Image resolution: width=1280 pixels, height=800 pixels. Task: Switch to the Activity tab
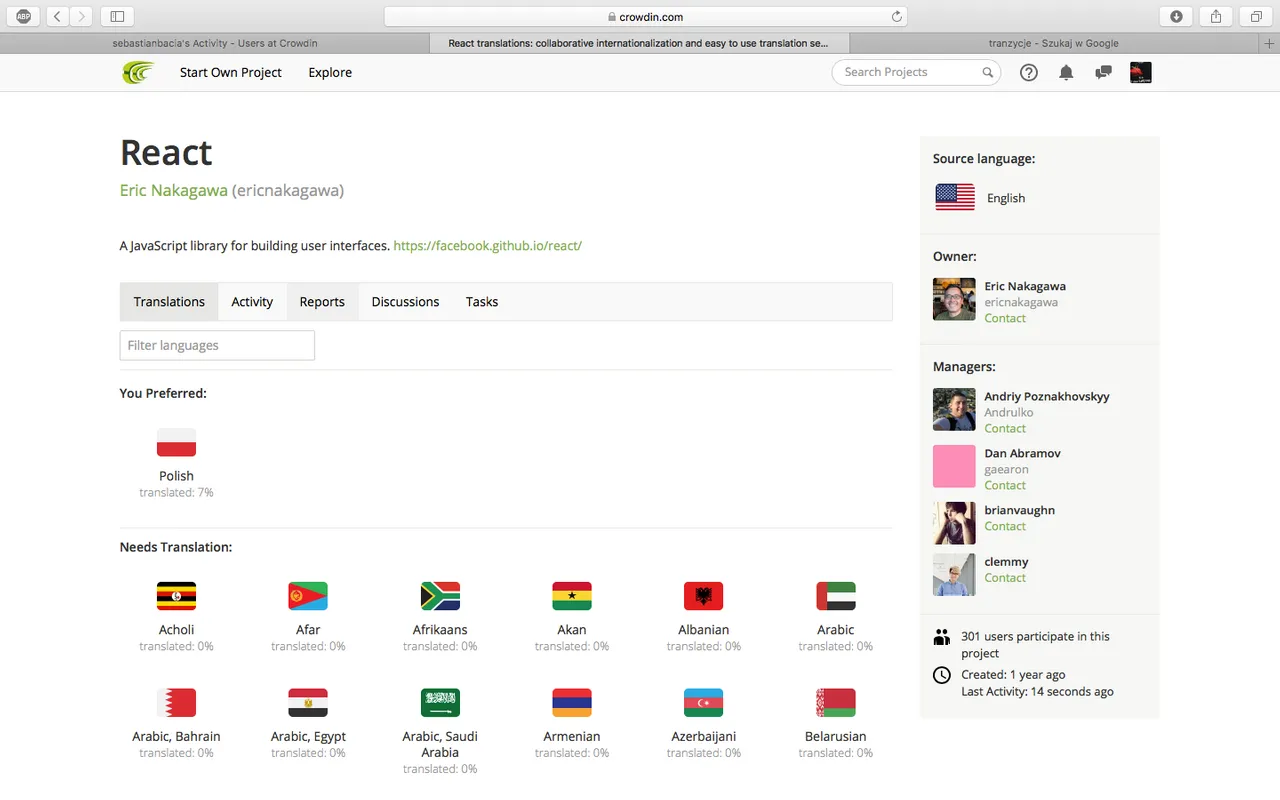coord(252,302)
